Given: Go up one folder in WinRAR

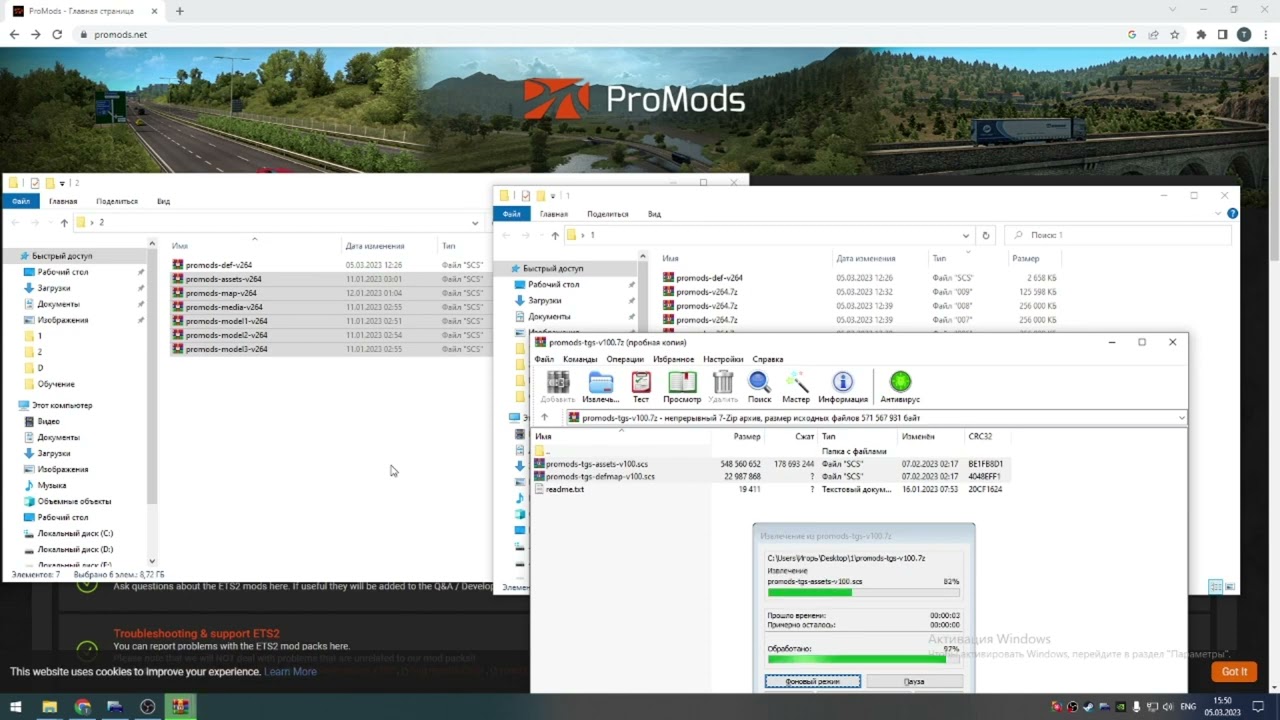Looking at the screenshot, I should (544, 418).
